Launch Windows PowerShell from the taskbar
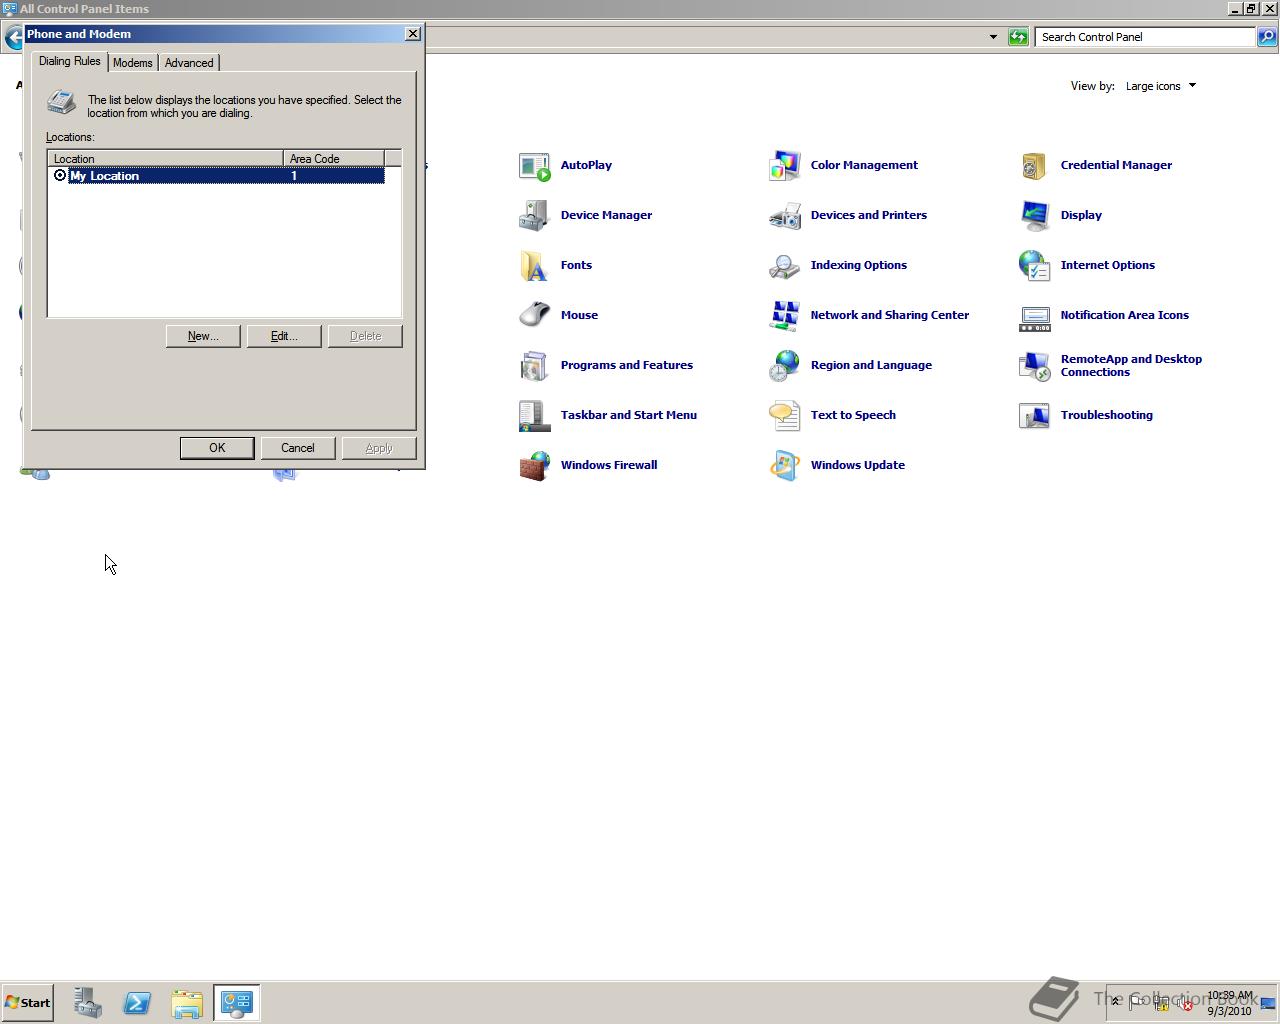This screenshot has height=1024, width=1280. pyautogui.click(x=137, y=1003)
